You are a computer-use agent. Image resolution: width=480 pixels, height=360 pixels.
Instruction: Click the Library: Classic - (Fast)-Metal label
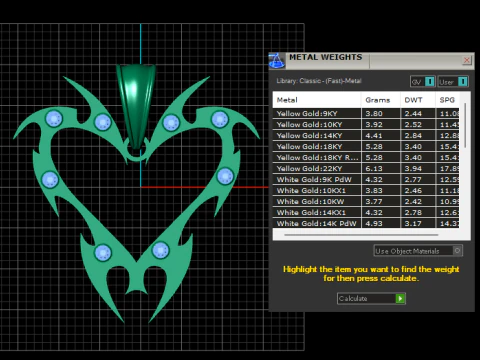tap(319, 81)
